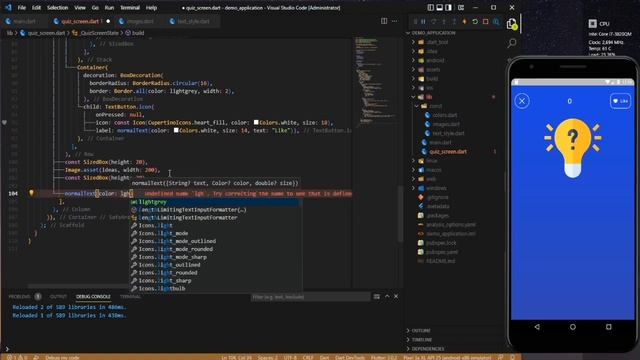This screenshot has height=360, width=640.
Task: Pause debugging in the debug toolbar
Action: tap(423, 21)
